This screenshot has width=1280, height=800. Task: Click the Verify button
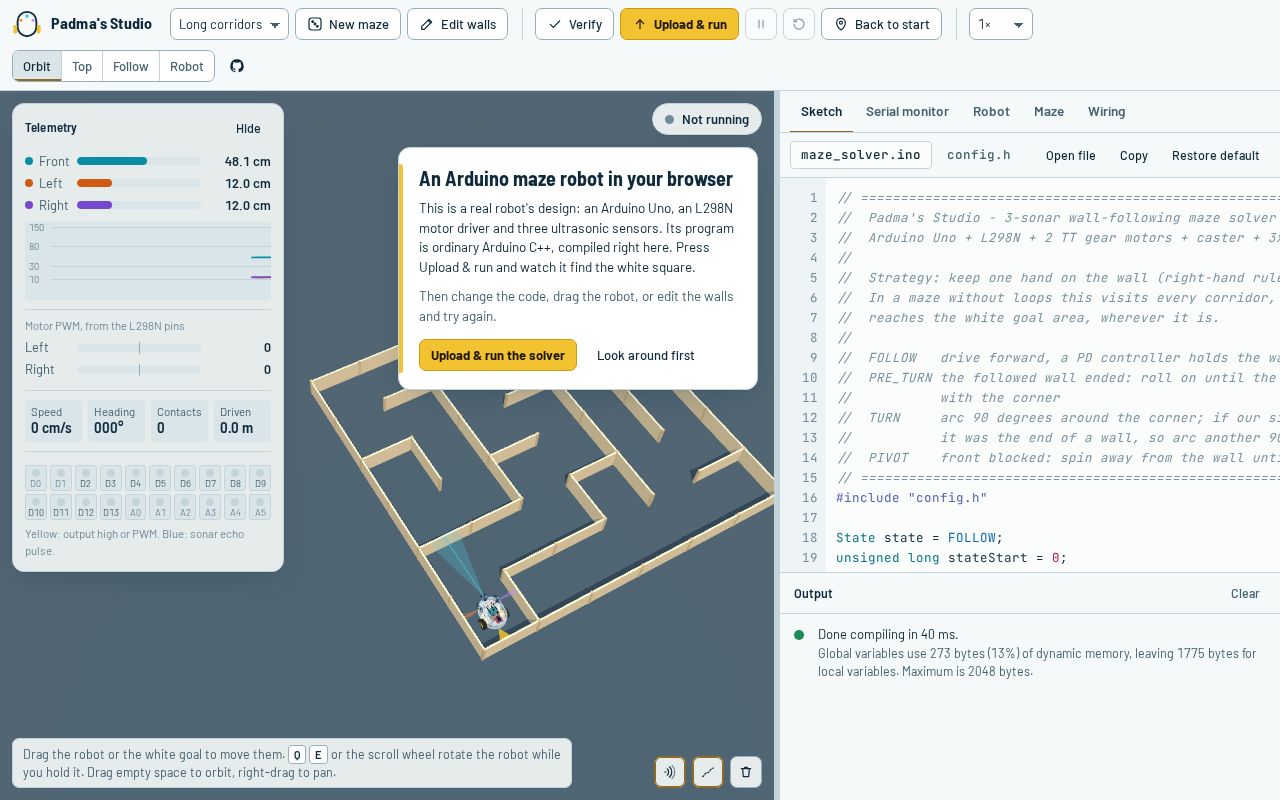pos(574,24)
